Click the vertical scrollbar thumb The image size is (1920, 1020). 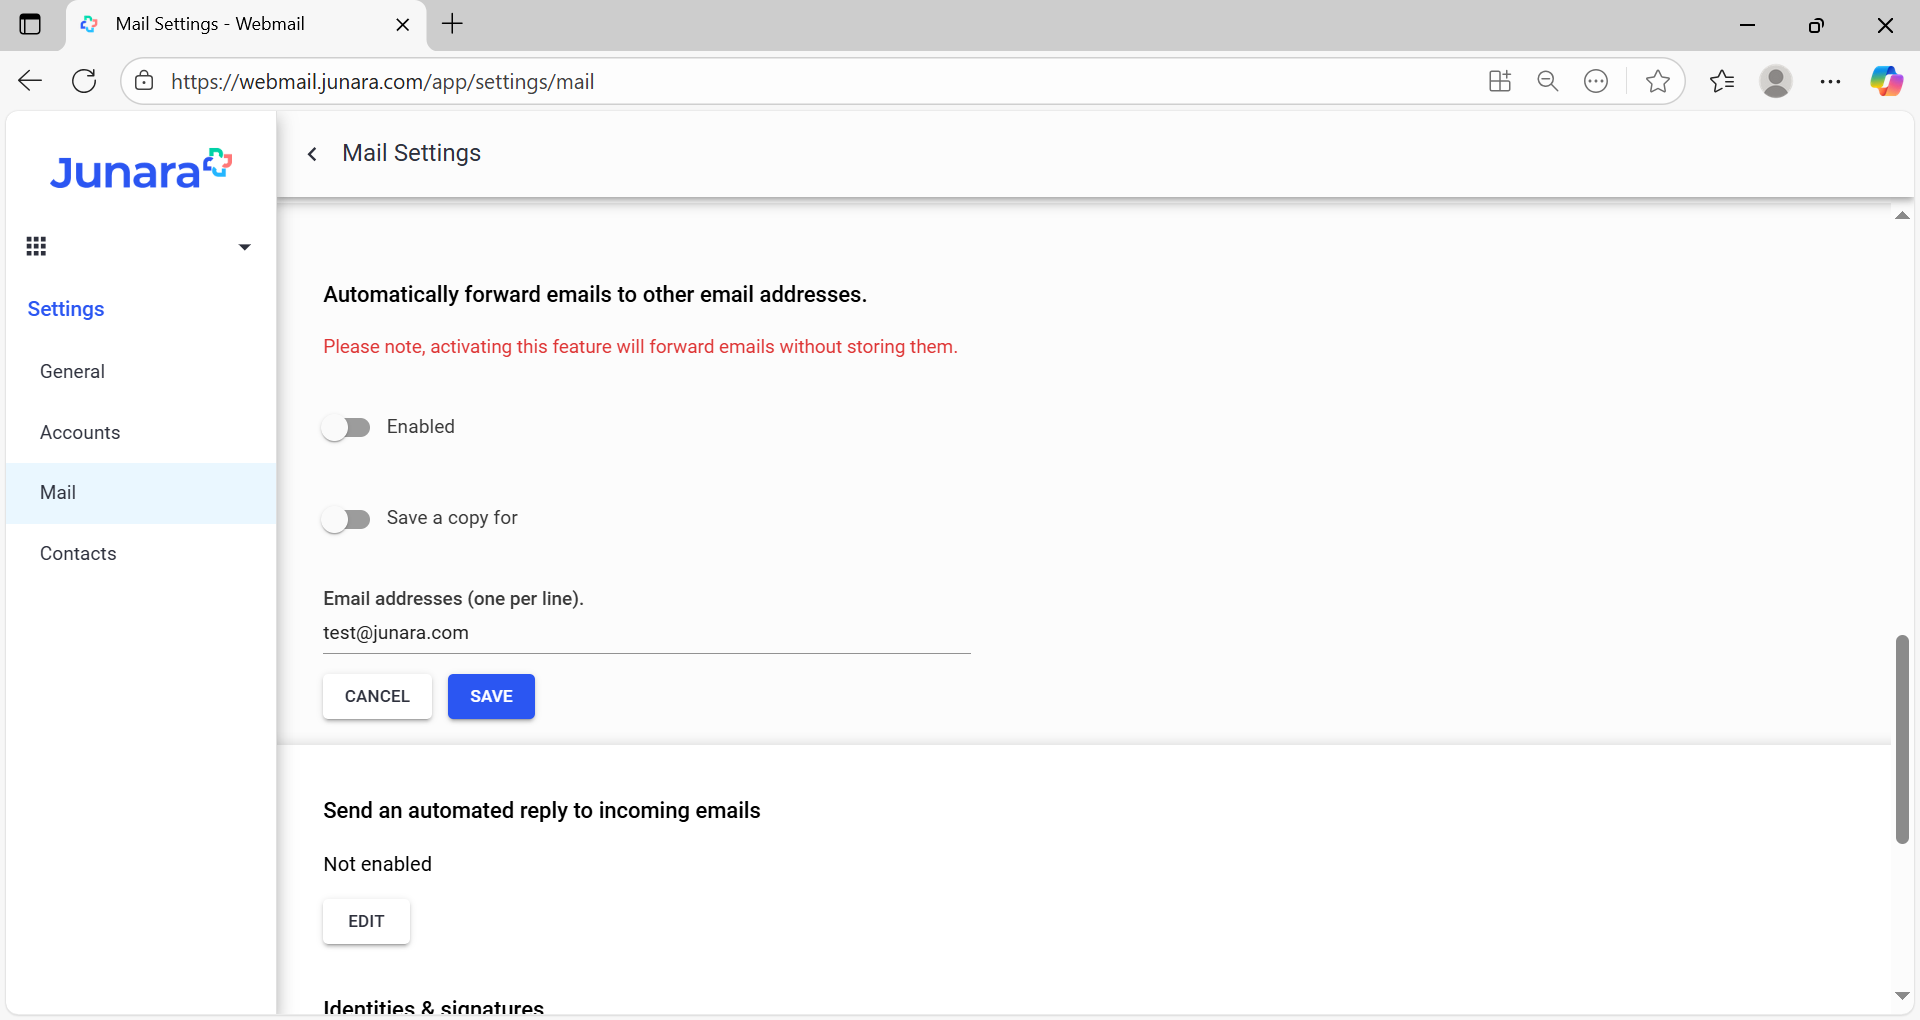1902,739
